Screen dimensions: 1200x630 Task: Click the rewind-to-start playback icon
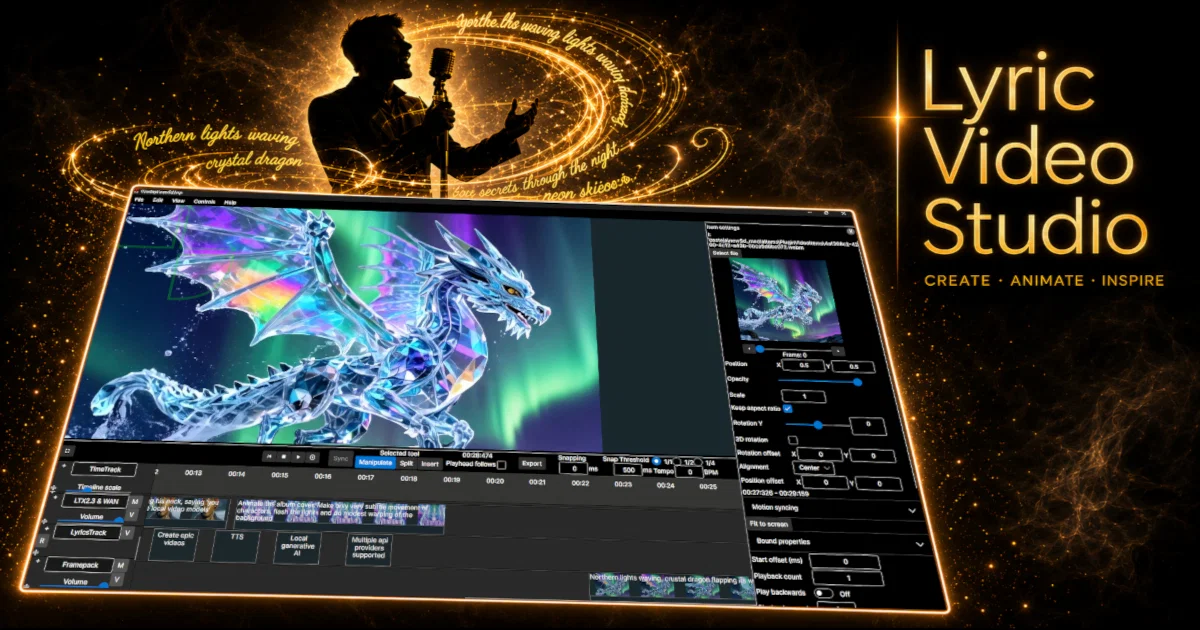(x=269, y=457)
